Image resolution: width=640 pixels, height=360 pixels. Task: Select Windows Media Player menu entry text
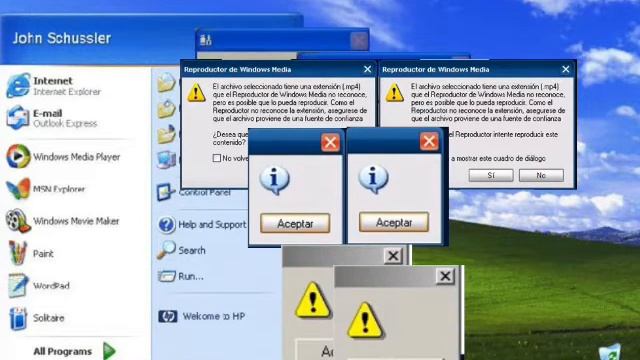click(x=76, y=157)
